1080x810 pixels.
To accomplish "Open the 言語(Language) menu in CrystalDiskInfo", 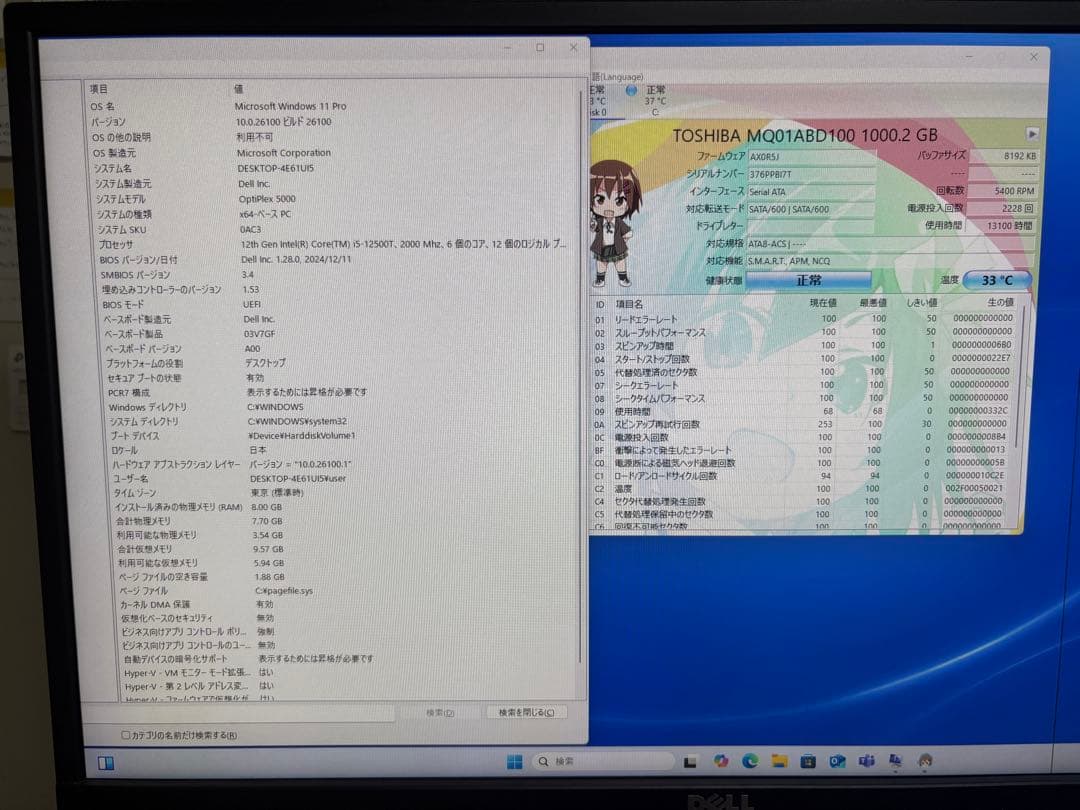I will [615, 76].
